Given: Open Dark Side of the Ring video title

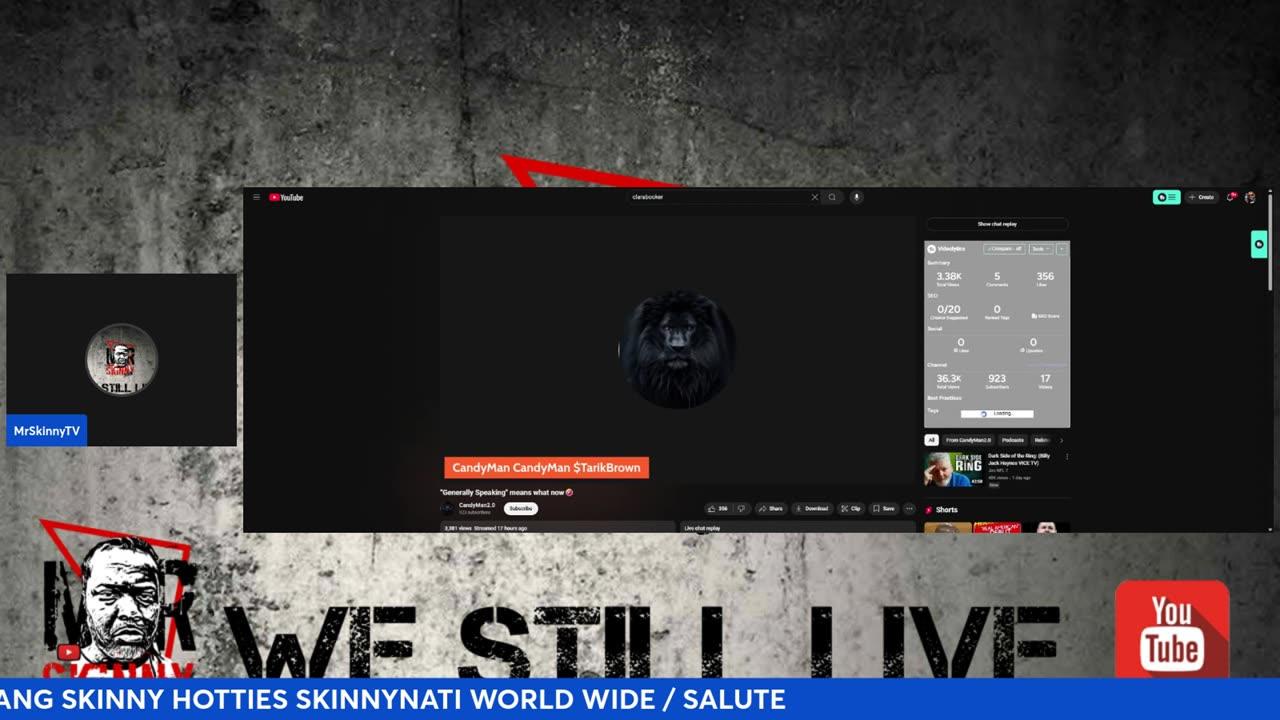Looking at the screenshot, I should [x=1020, y=459].
